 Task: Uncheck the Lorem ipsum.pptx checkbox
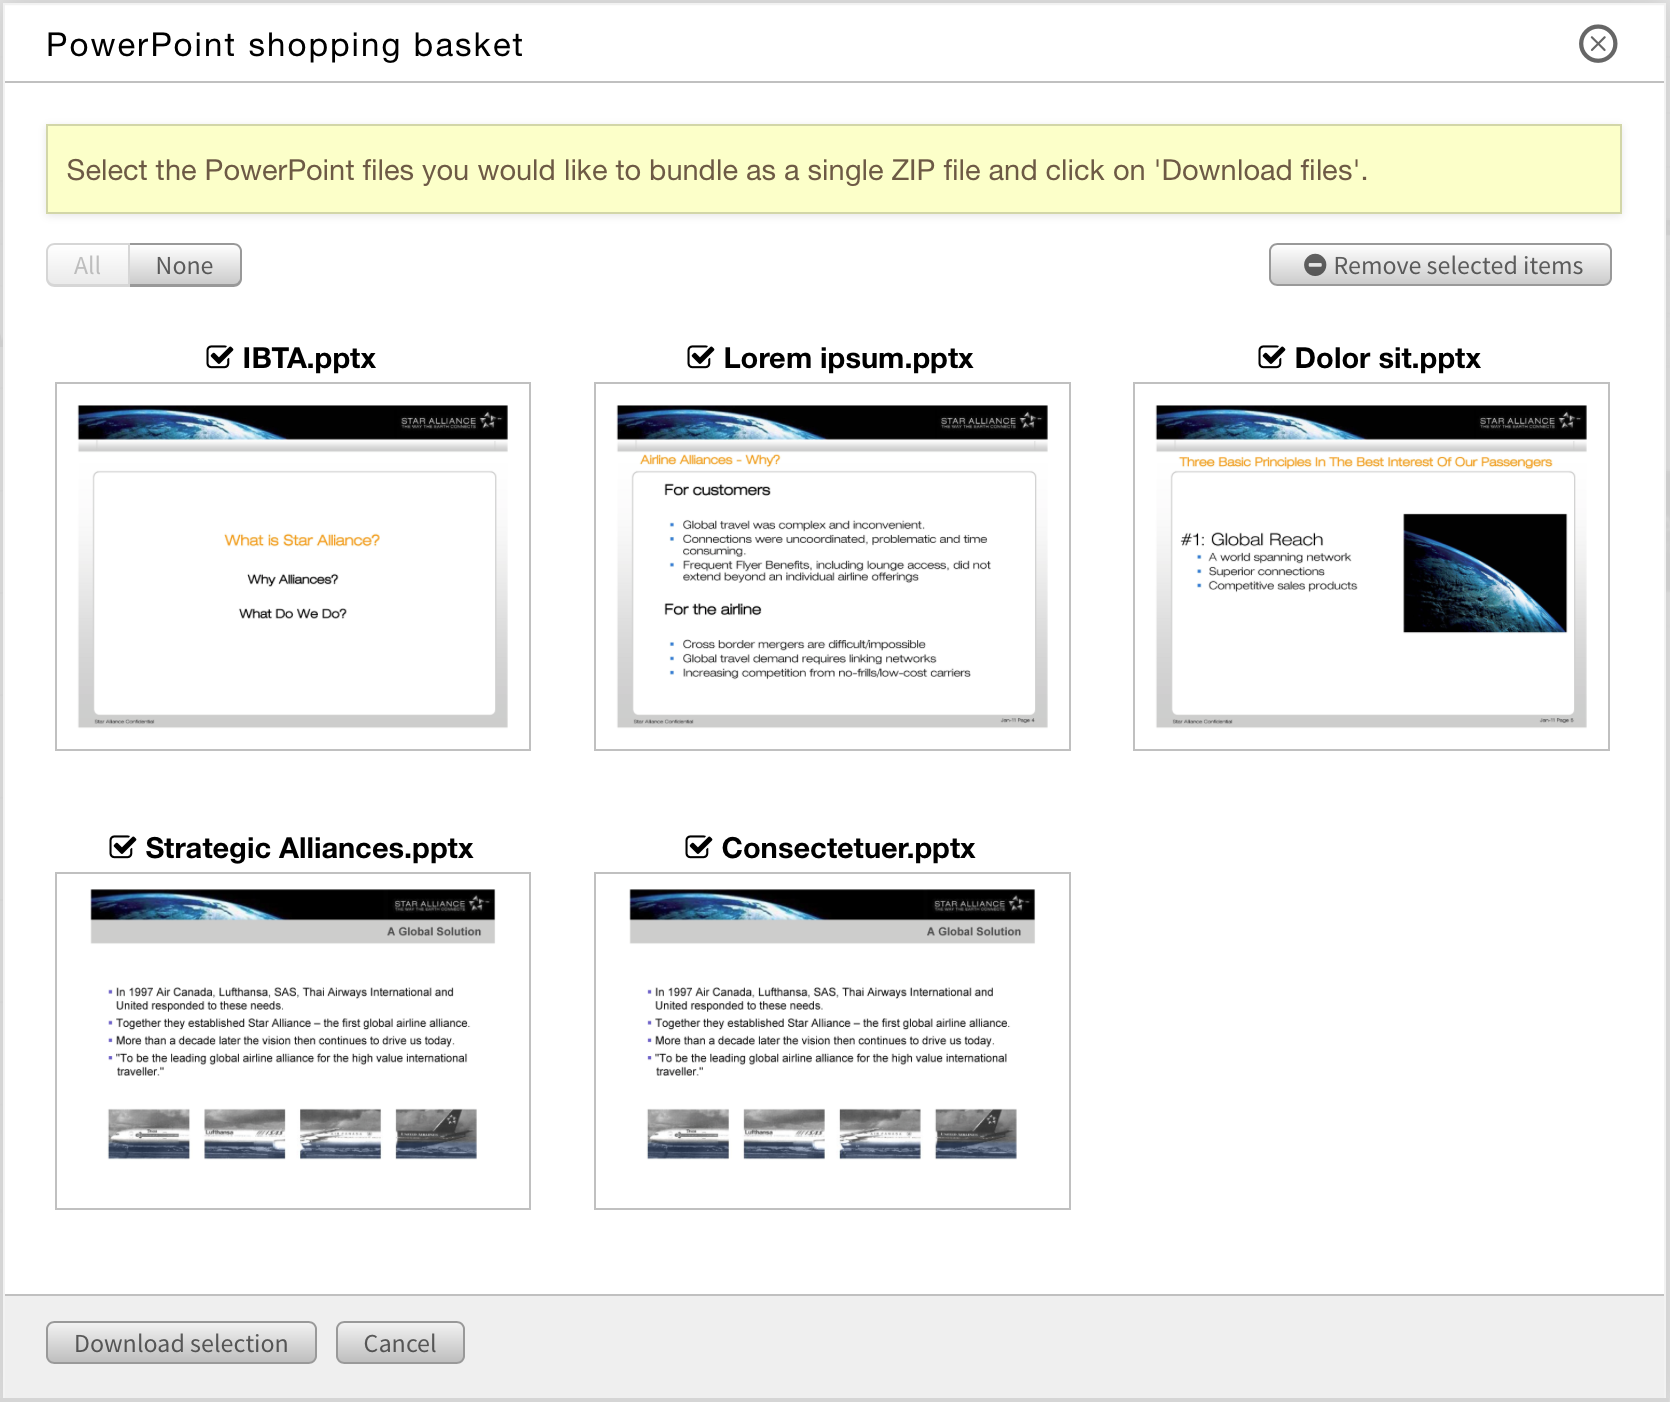coord(700,357)
